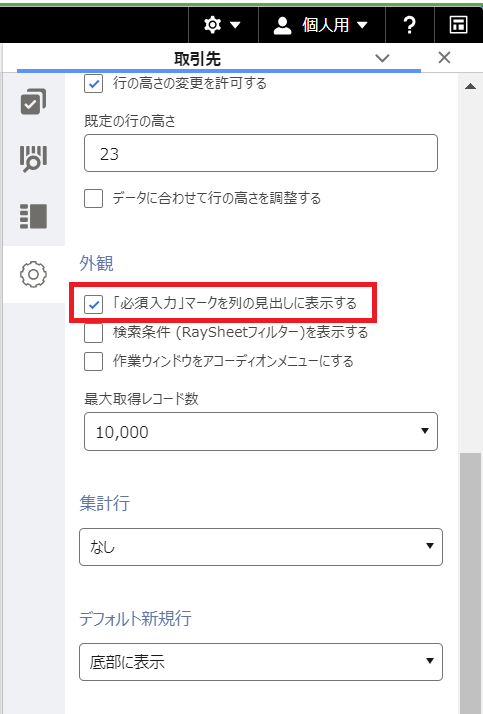Enable データに合わせて行の高さを調整する checkbox
The width and height of the screenshot is (483, 714).
pyautogui.click(x=93, y=199)
